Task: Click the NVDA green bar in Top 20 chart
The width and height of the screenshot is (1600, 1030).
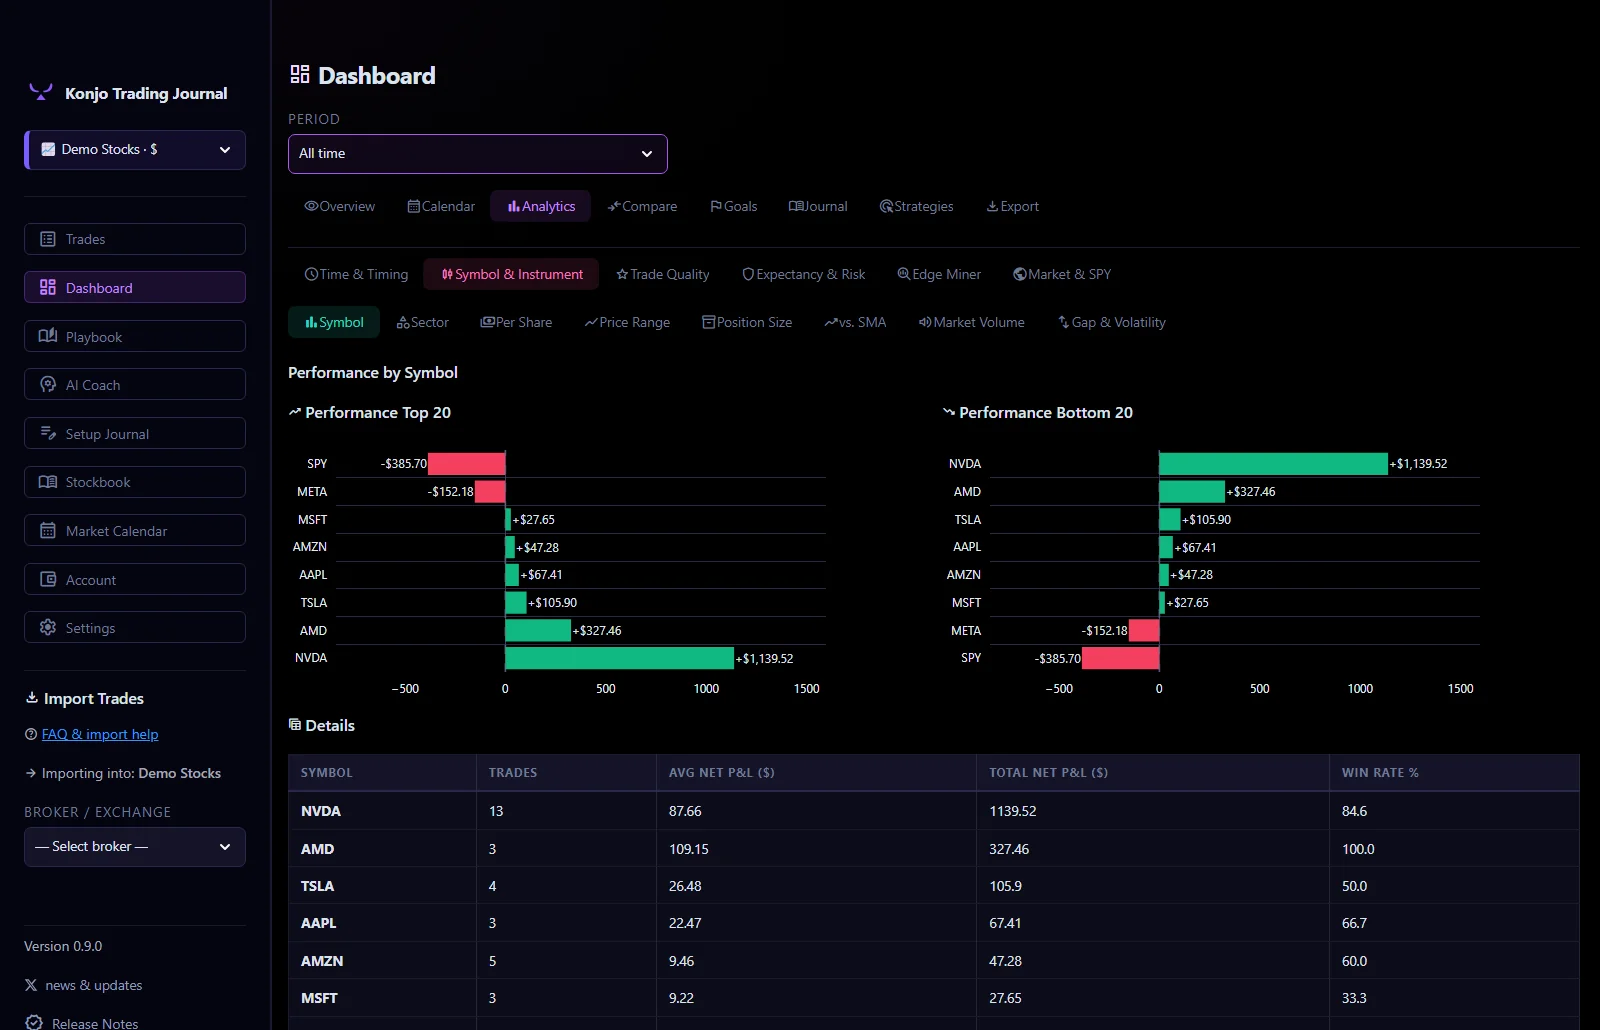Action: point(619,658)
